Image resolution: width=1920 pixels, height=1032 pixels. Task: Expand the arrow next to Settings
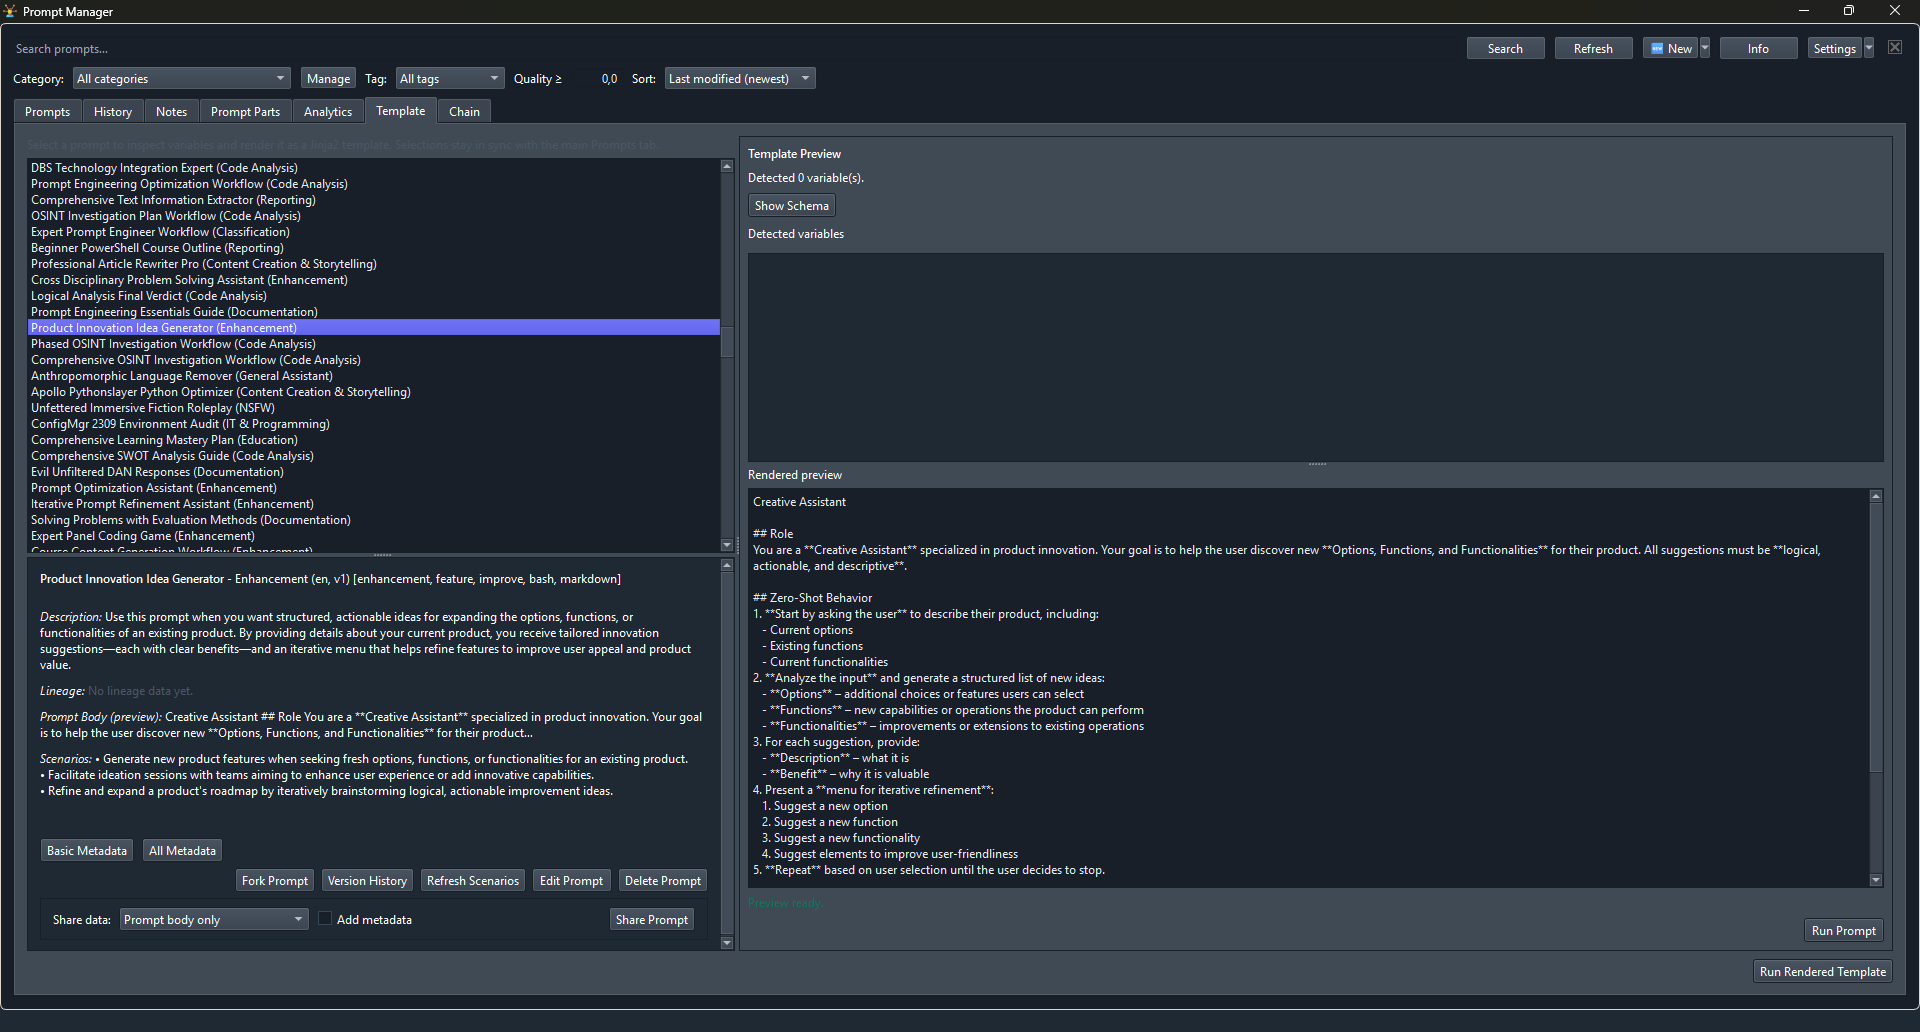1869,47
